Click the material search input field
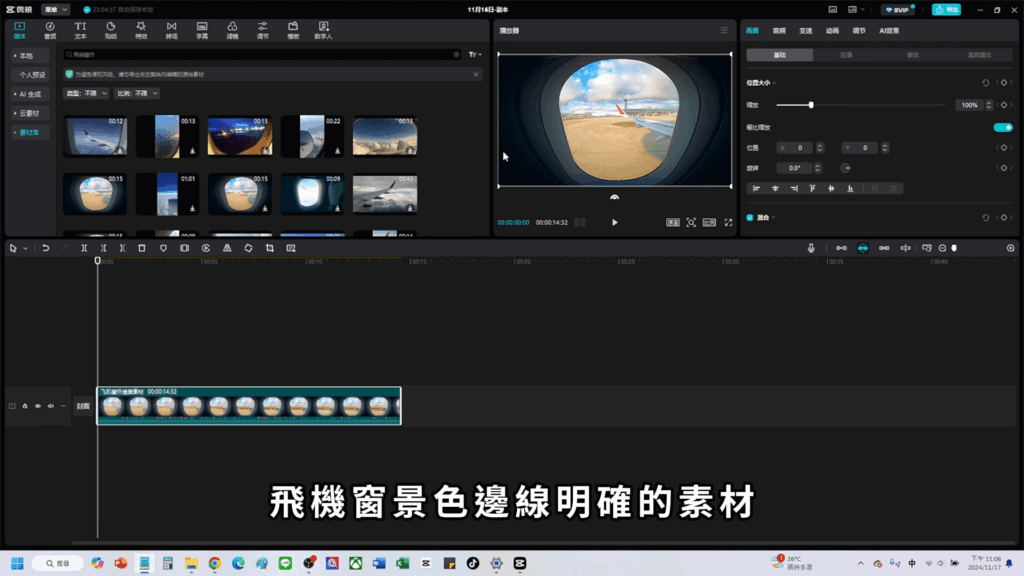The height and width of the screenshot is (576, 1024). (263, 55)
